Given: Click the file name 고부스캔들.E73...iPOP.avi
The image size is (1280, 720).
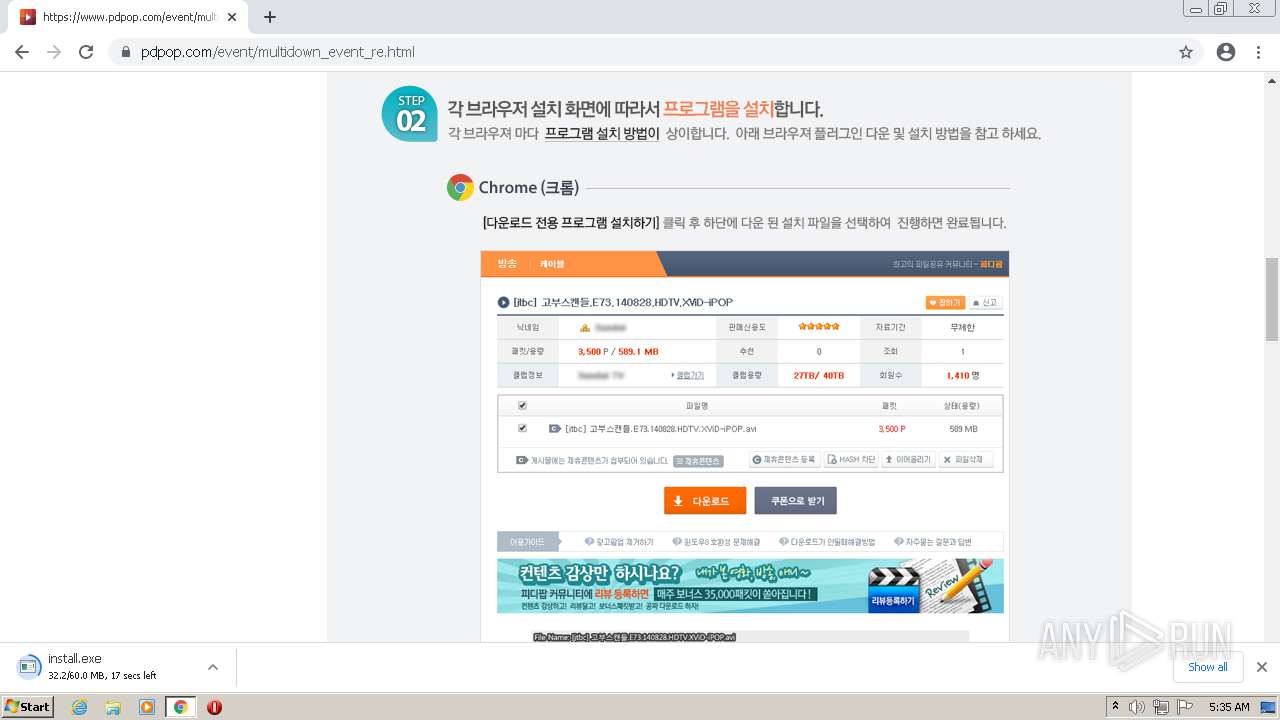Looking at the screenshot, I should pos(660,429).
